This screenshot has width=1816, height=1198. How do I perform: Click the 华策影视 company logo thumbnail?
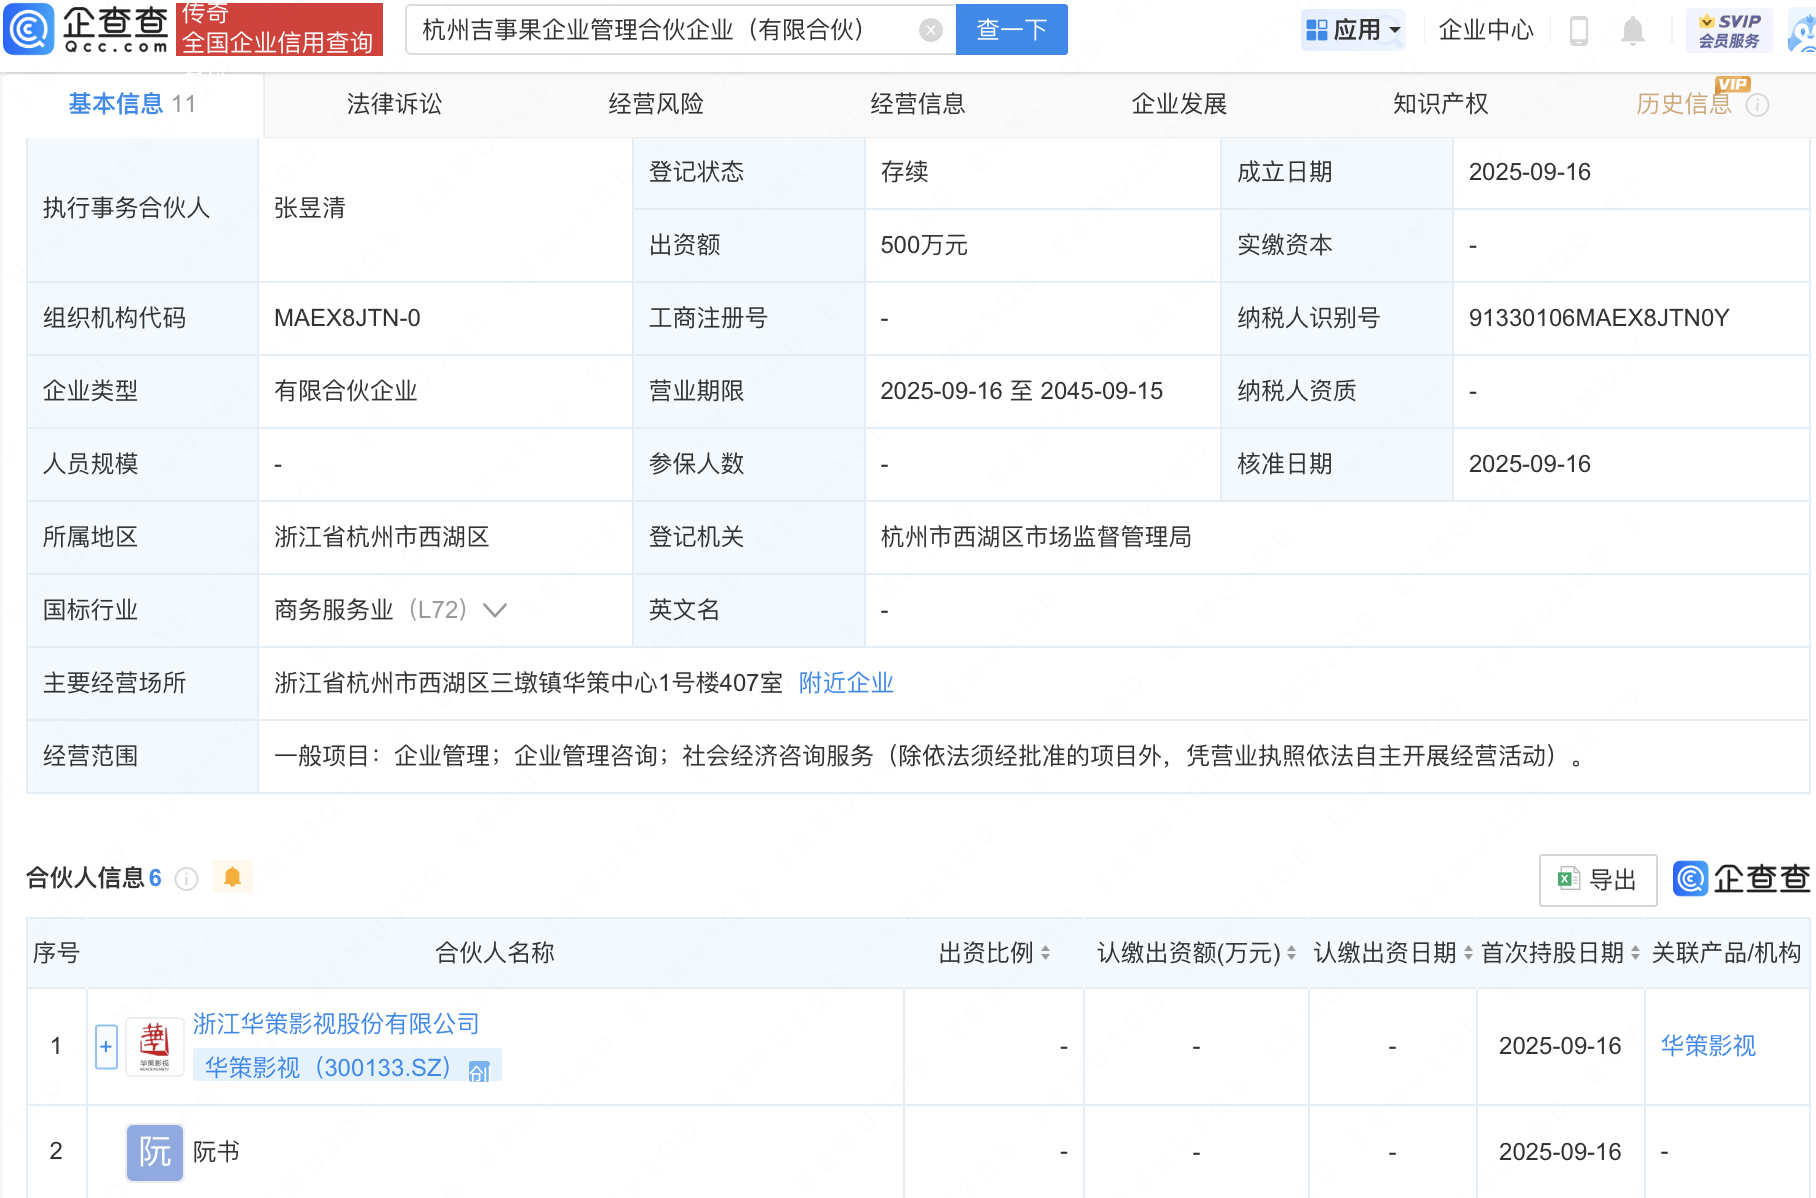(x=155, y=1046)
